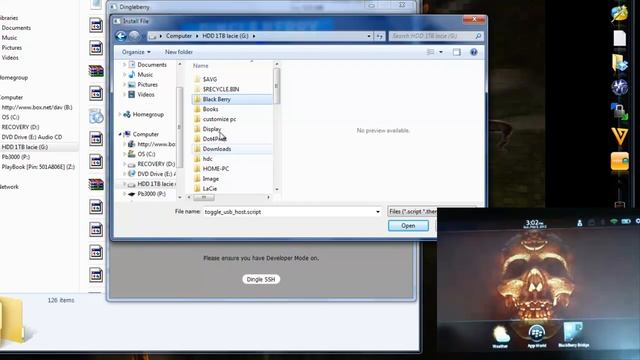Select HDD 1TB lacie in dialog tree

point(156,184)
